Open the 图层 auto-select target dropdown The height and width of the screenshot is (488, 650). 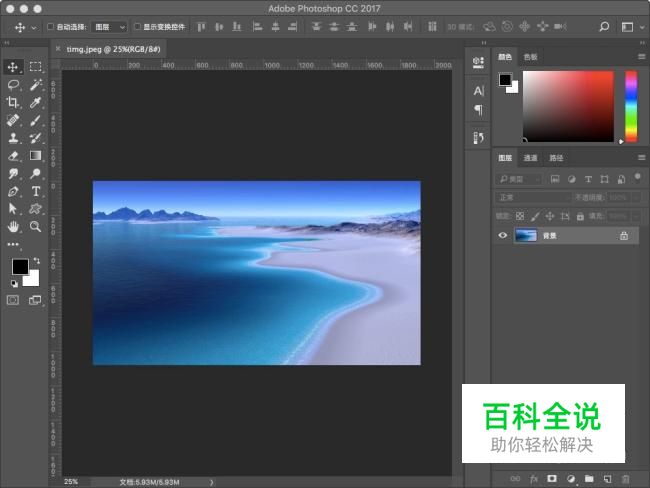[x=108, y=27]
